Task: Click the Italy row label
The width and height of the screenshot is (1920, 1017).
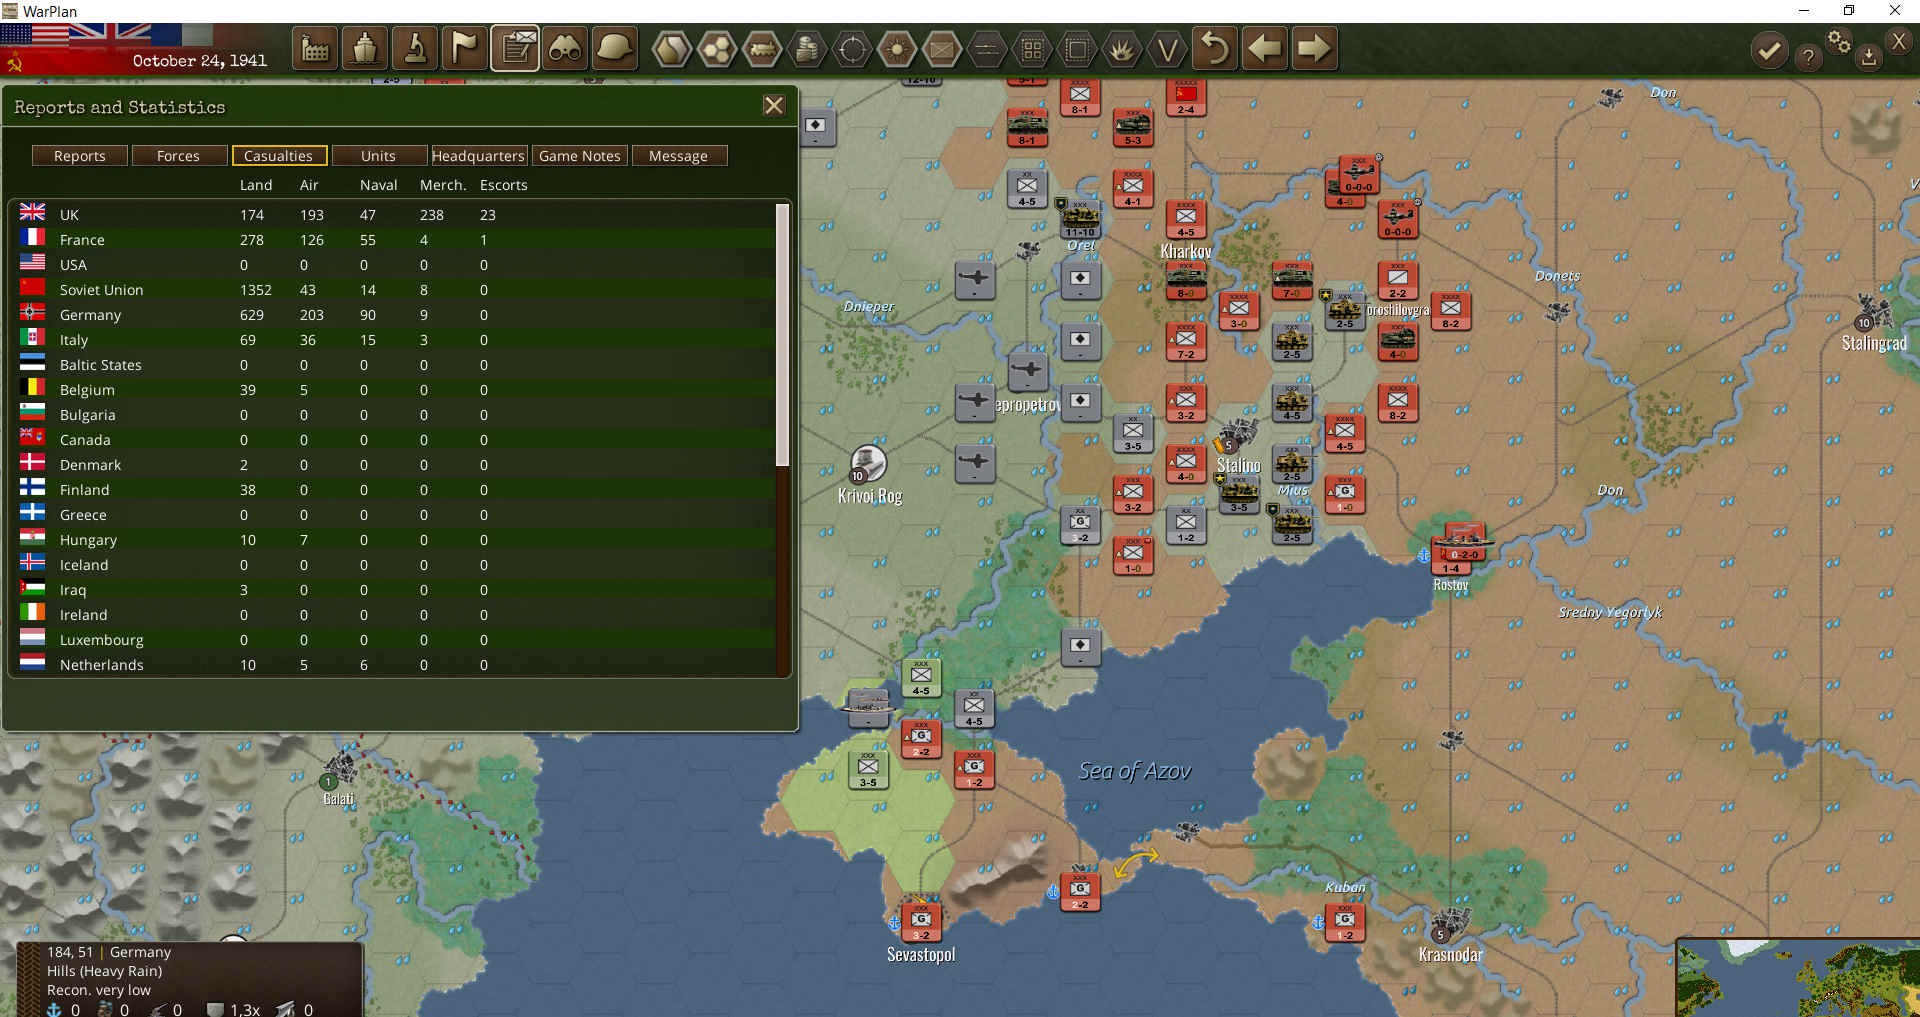Action: point(74,340)
